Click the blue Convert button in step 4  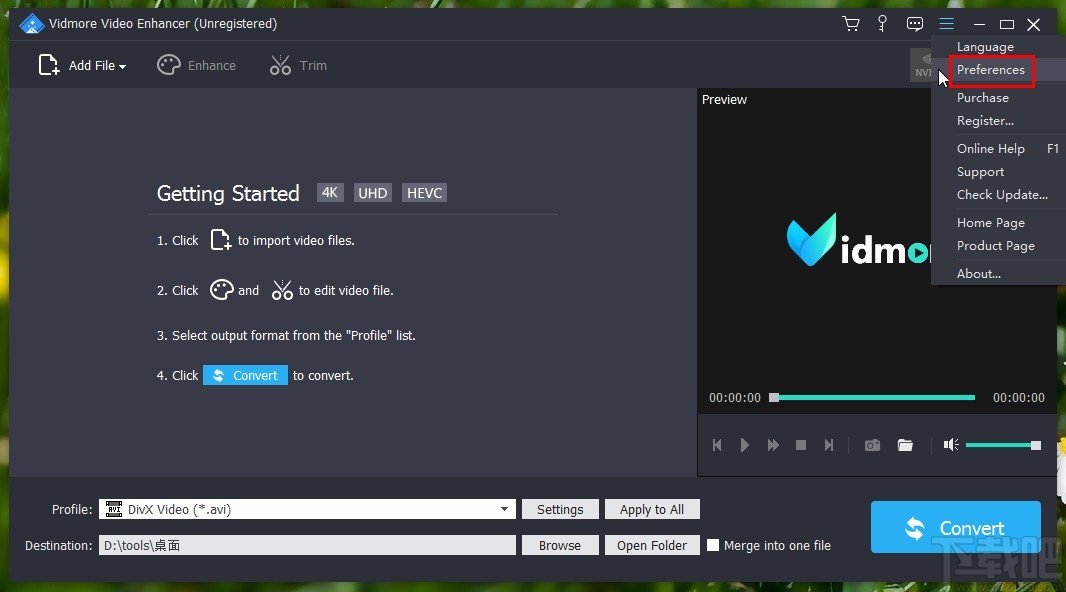click(245, 375)
